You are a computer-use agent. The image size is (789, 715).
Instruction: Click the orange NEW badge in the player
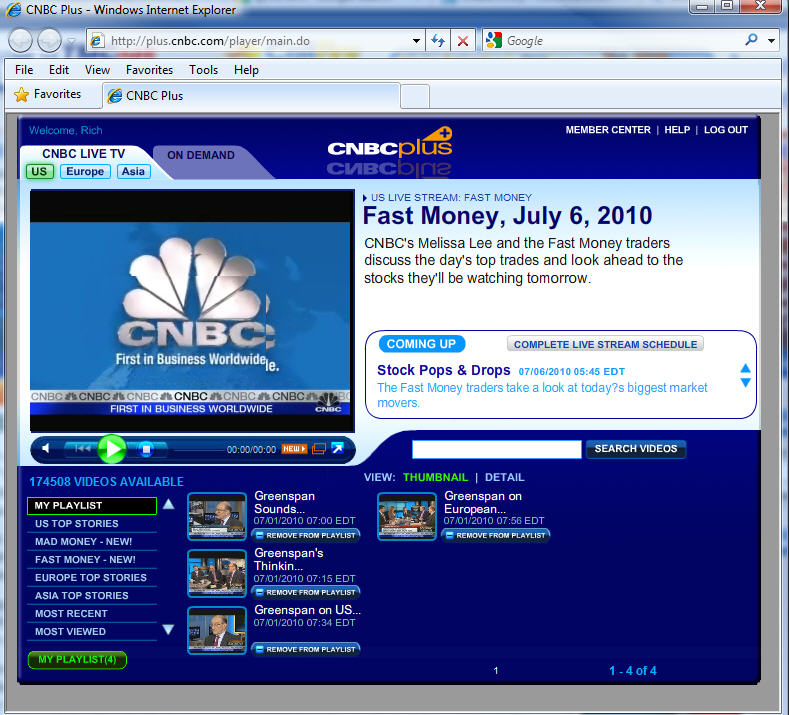(293, 449)
